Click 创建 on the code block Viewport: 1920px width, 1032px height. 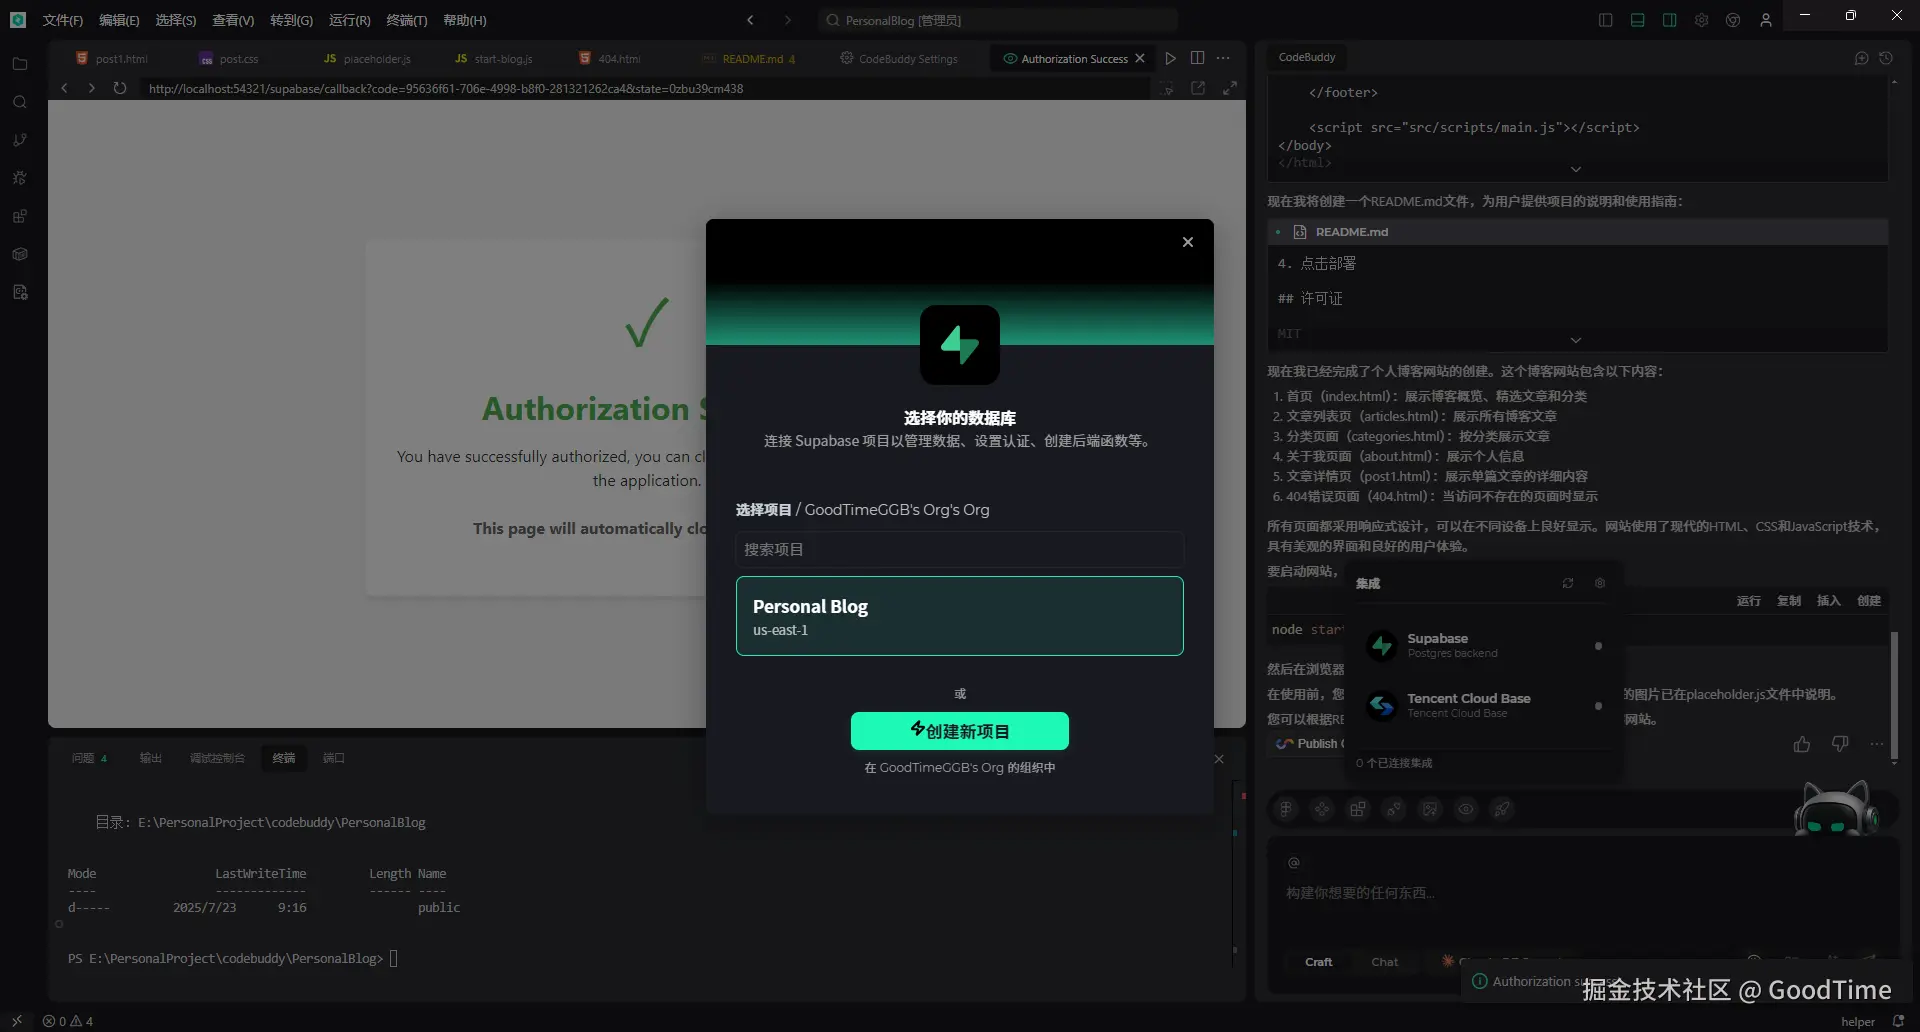tap(1869, 601)
